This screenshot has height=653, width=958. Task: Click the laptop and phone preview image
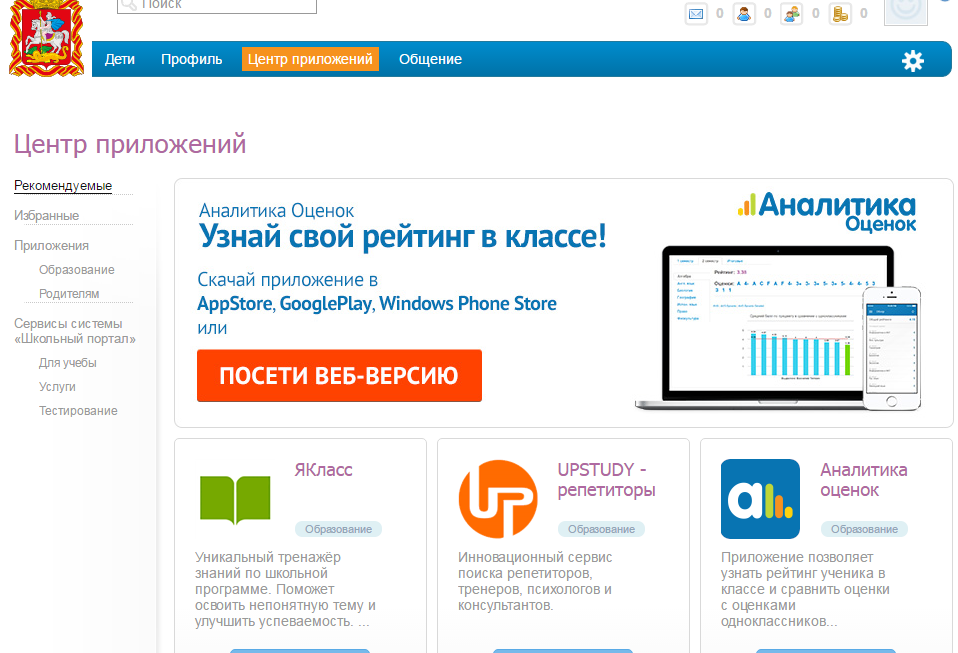[x=778, y=329]
